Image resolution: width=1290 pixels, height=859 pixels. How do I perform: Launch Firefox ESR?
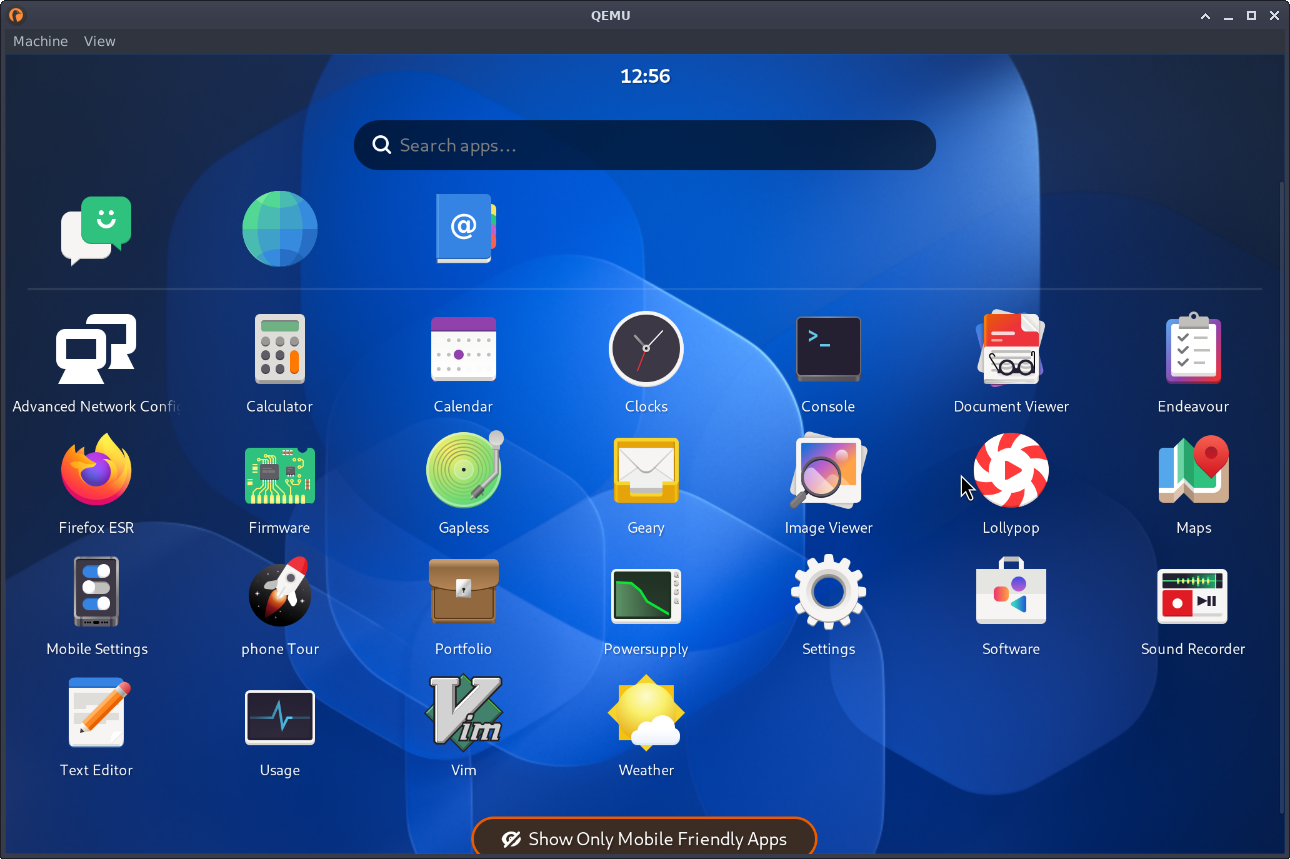(96, 470)
